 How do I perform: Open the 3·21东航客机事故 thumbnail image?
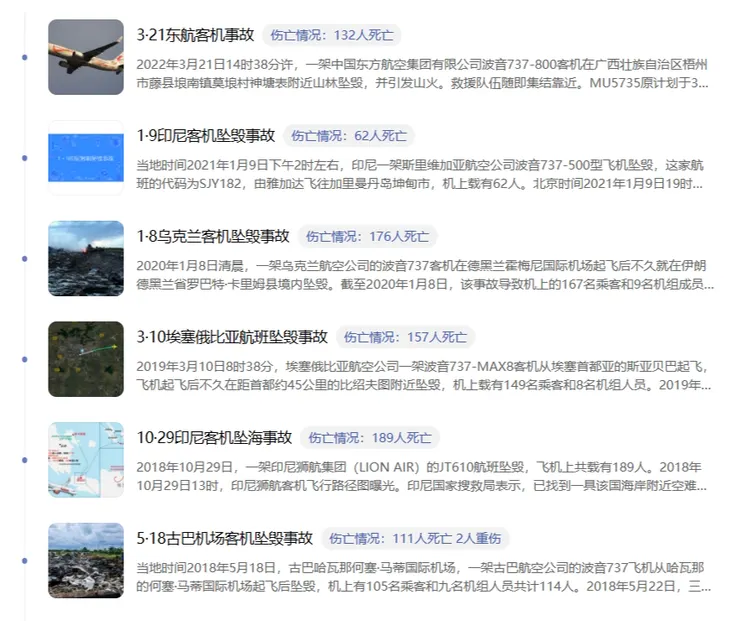[86, 57]
